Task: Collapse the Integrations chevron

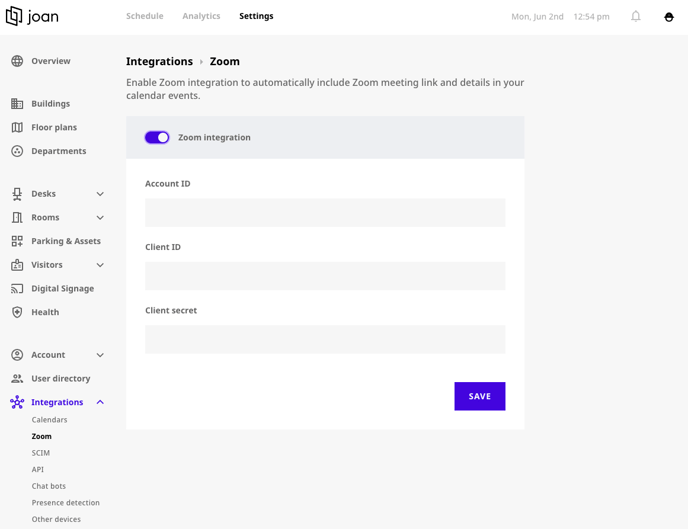Action: coord(100,402)
